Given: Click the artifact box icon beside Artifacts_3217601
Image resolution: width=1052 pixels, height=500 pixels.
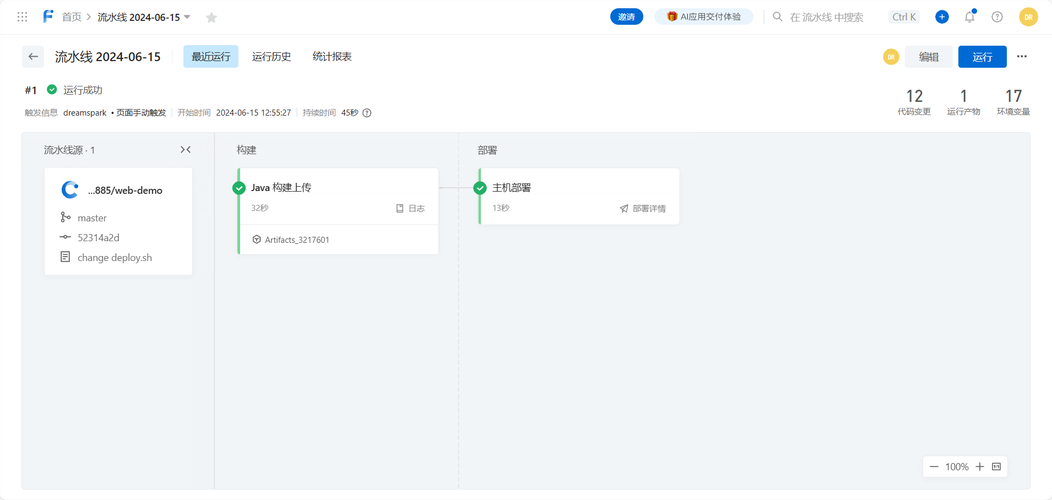Looking at the screenshot, I should [256, 240].
